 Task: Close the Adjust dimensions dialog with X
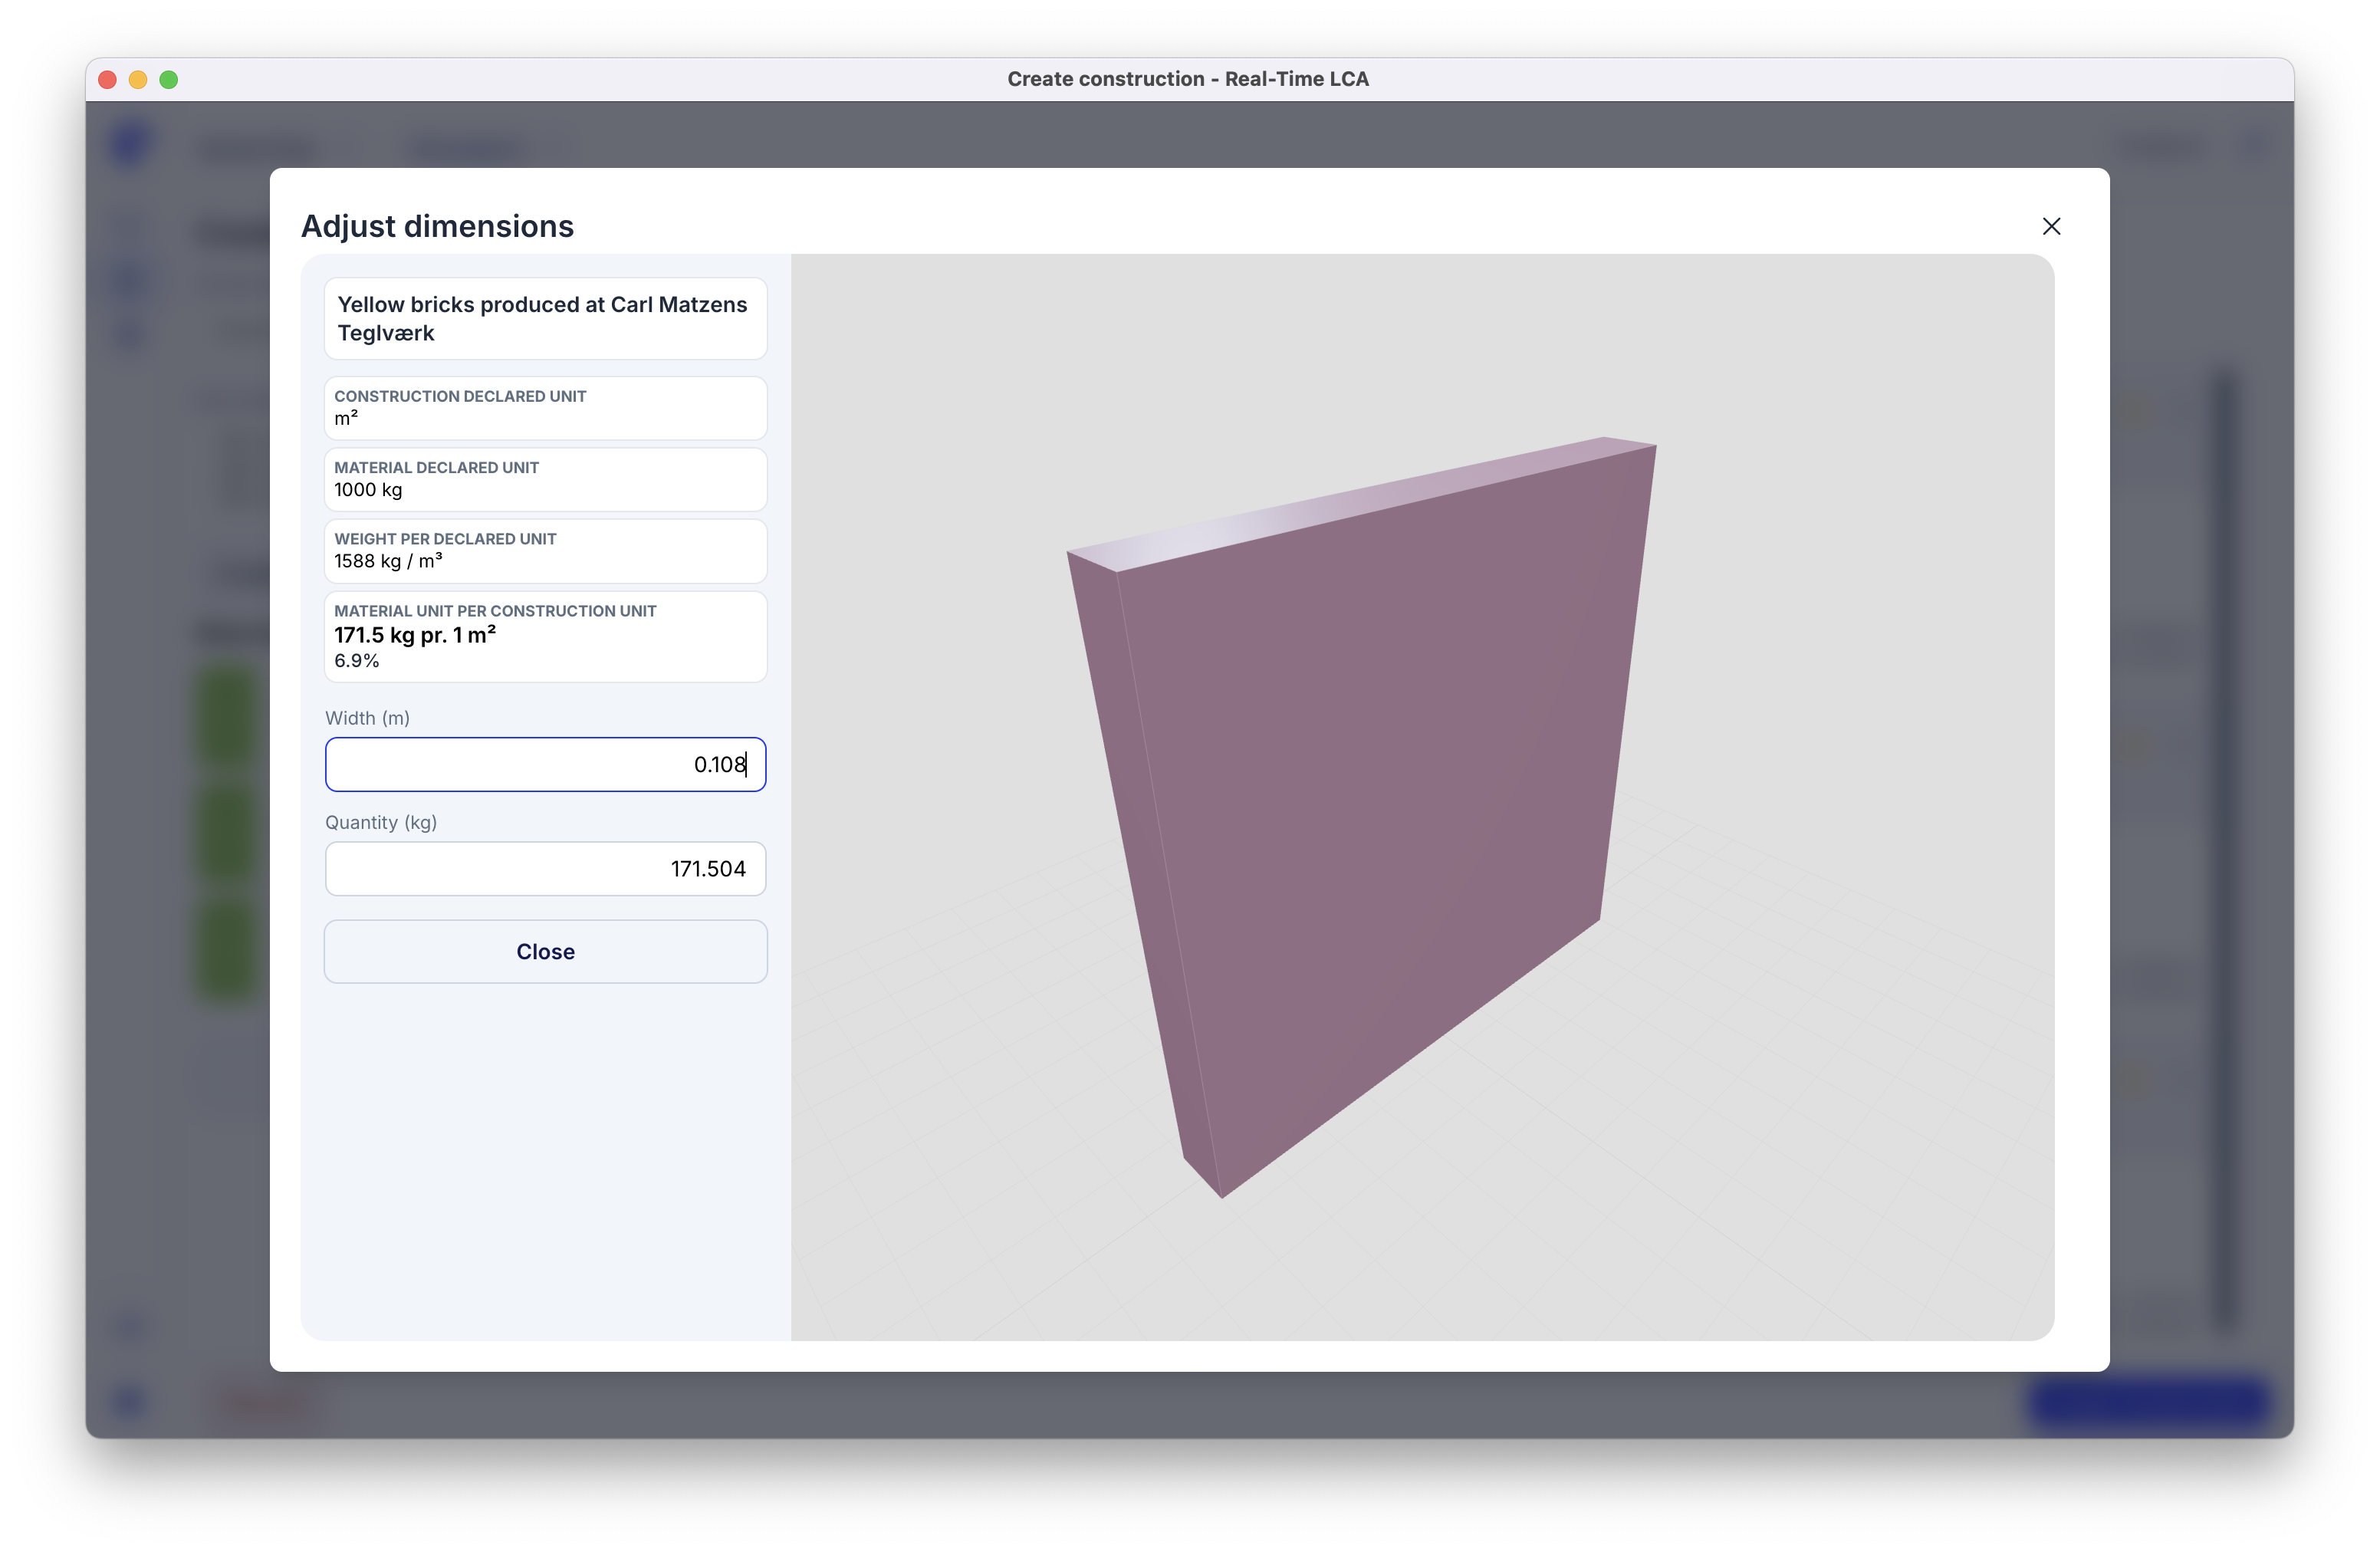point(2050,227)
